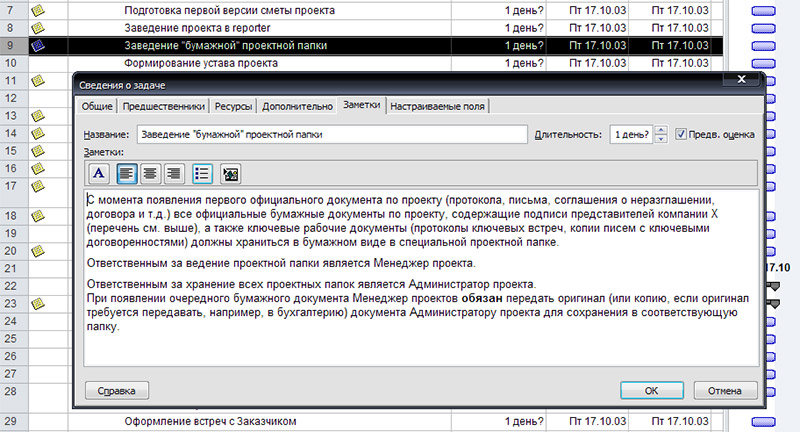800x432 pixels.
Task: Click the note icon in row 9
Action: [x=39, y=45]
